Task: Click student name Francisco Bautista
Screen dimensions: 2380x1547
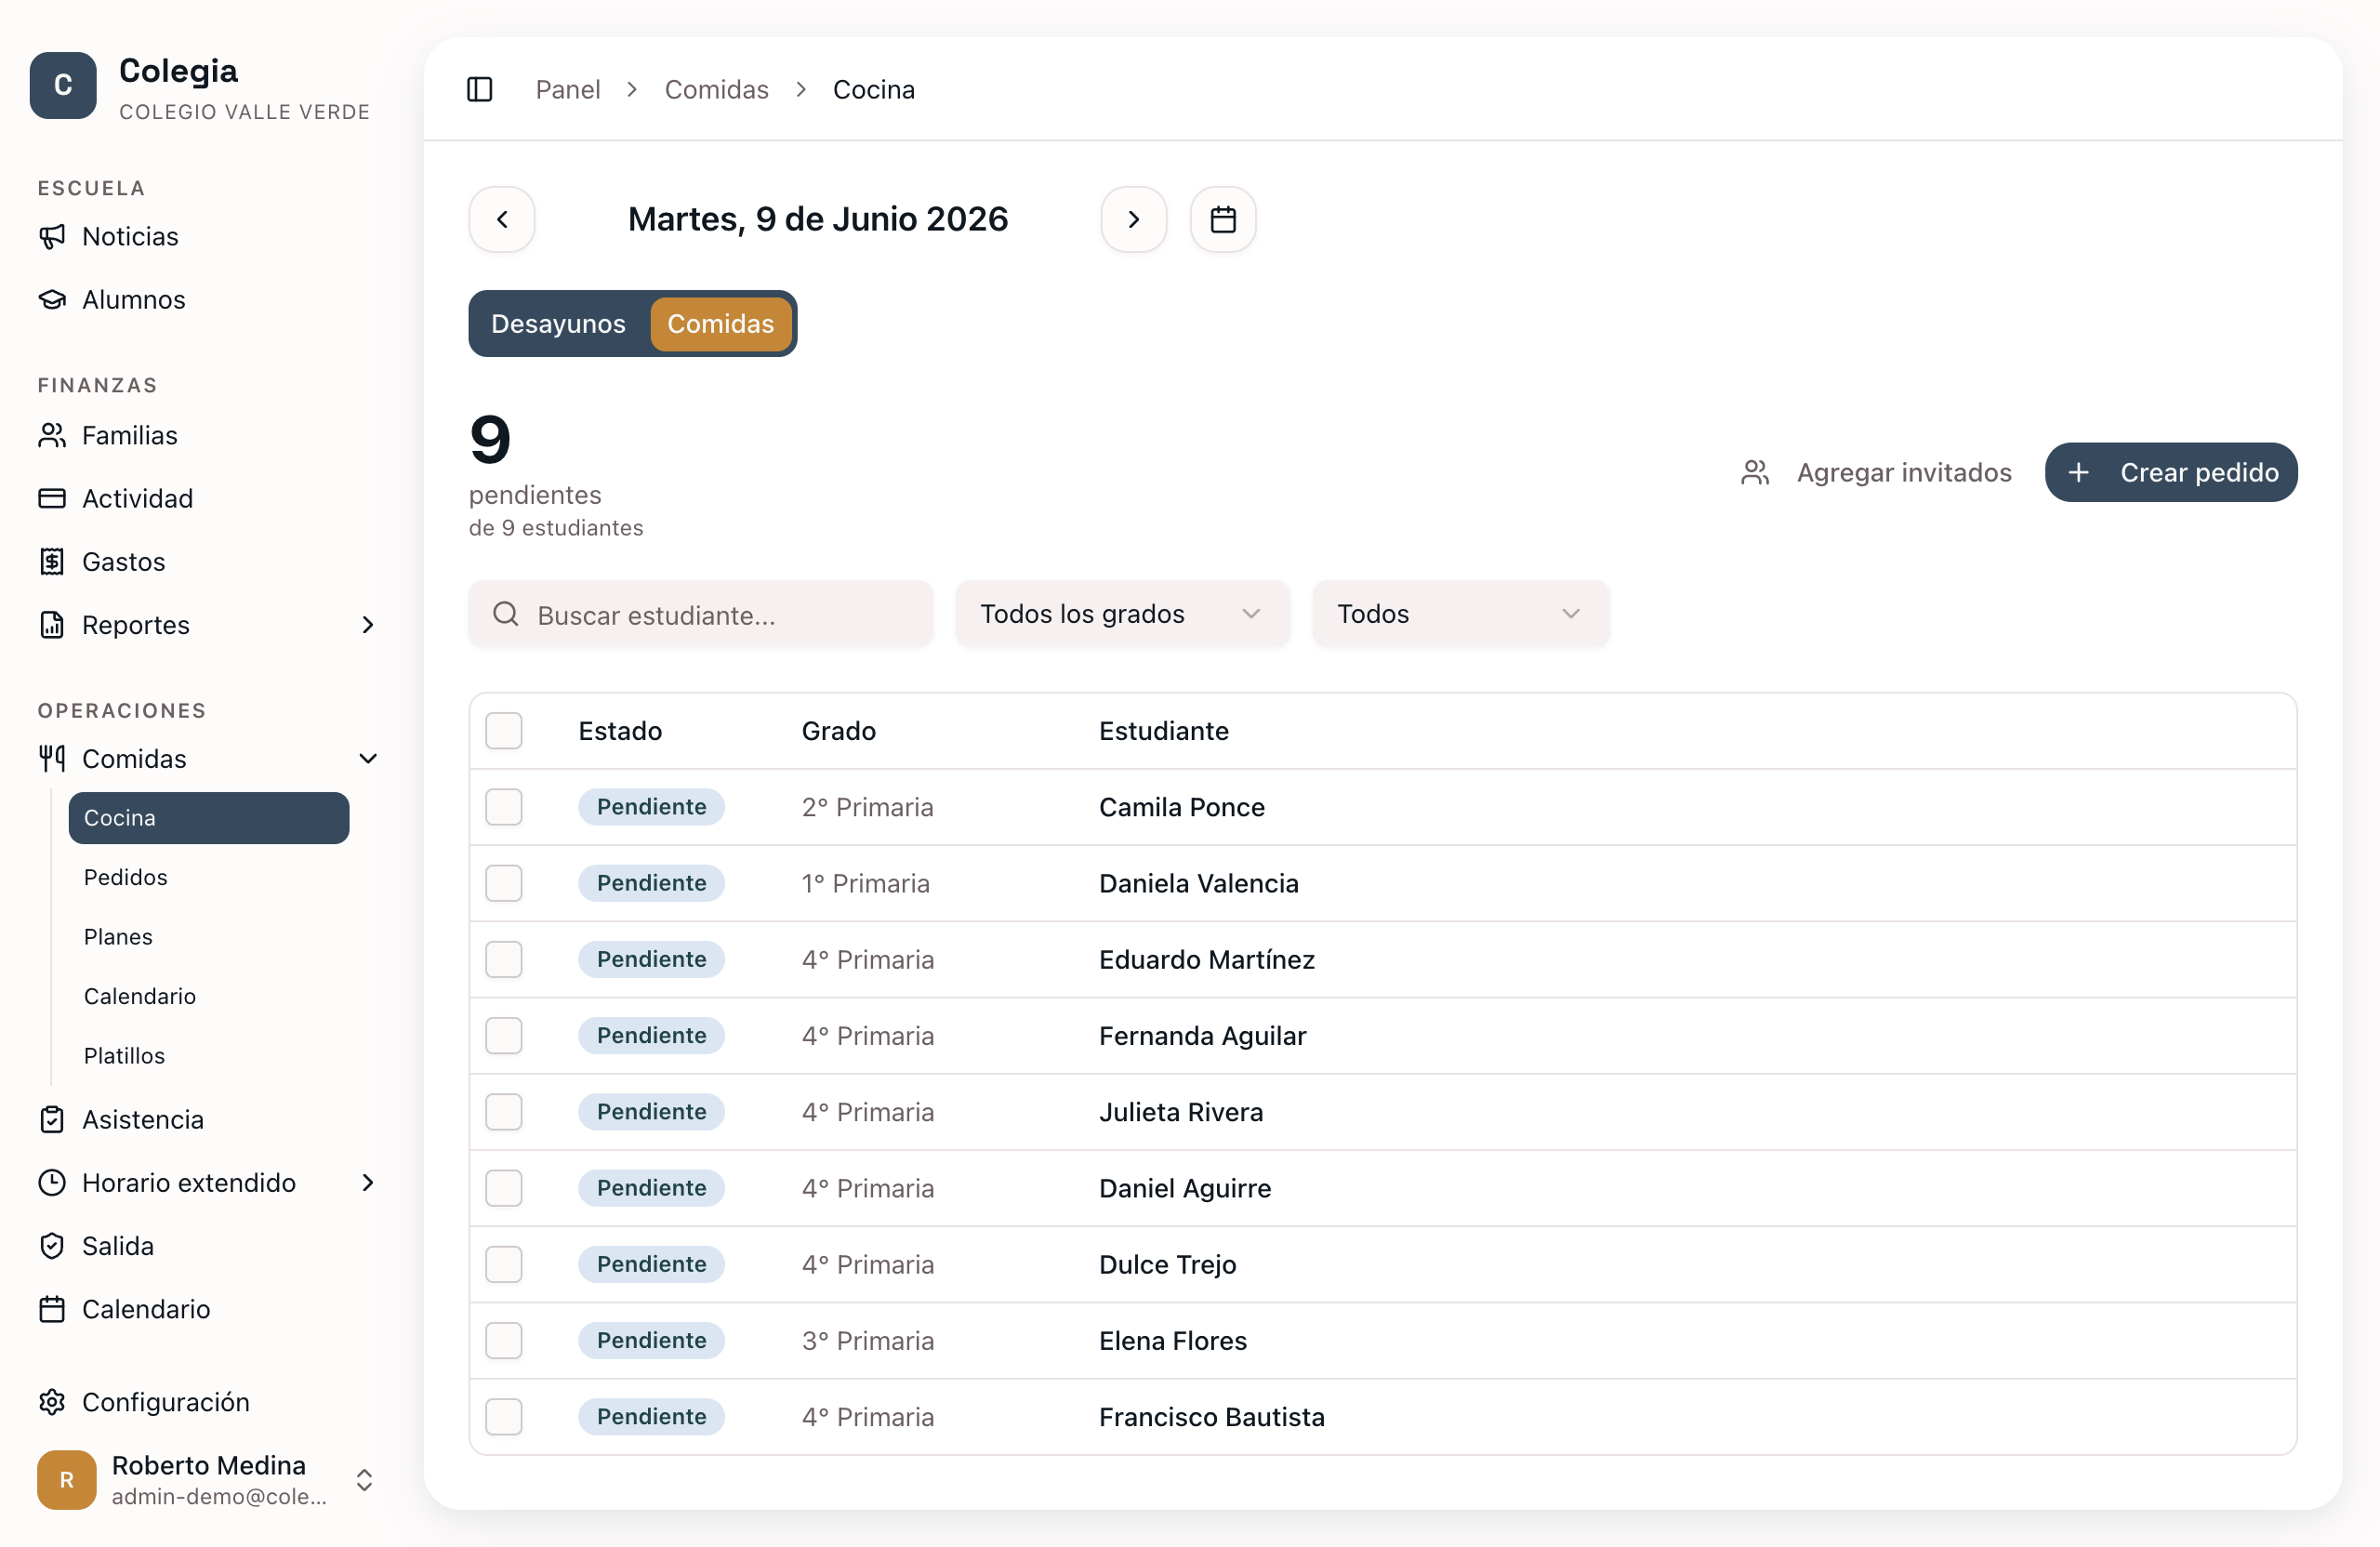Action: (1211, 1416)
